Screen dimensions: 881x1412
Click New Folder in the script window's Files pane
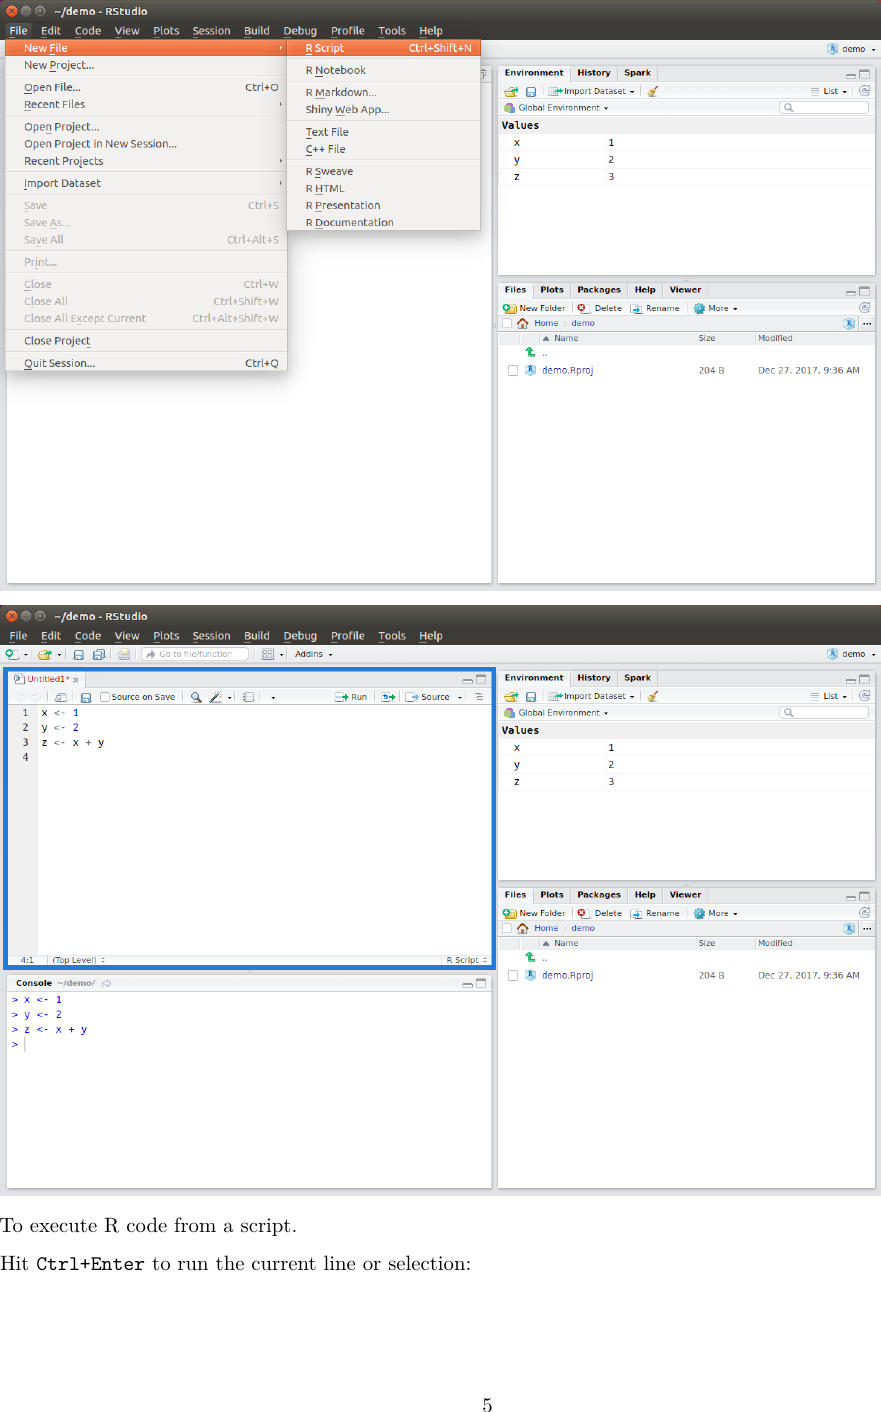[x=535, y=913]
